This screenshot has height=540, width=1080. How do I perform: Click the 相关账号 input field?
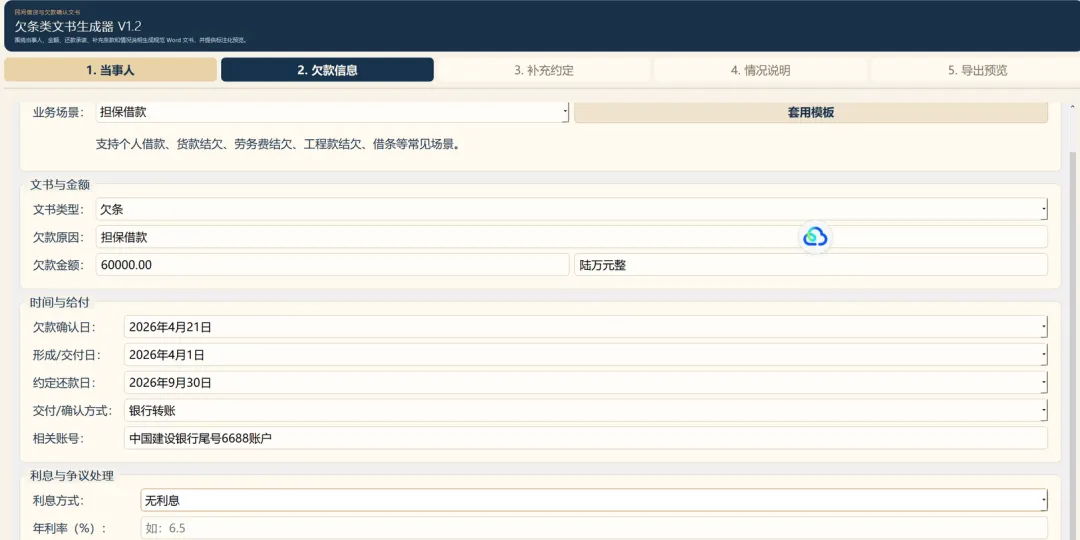pos(586,438)
